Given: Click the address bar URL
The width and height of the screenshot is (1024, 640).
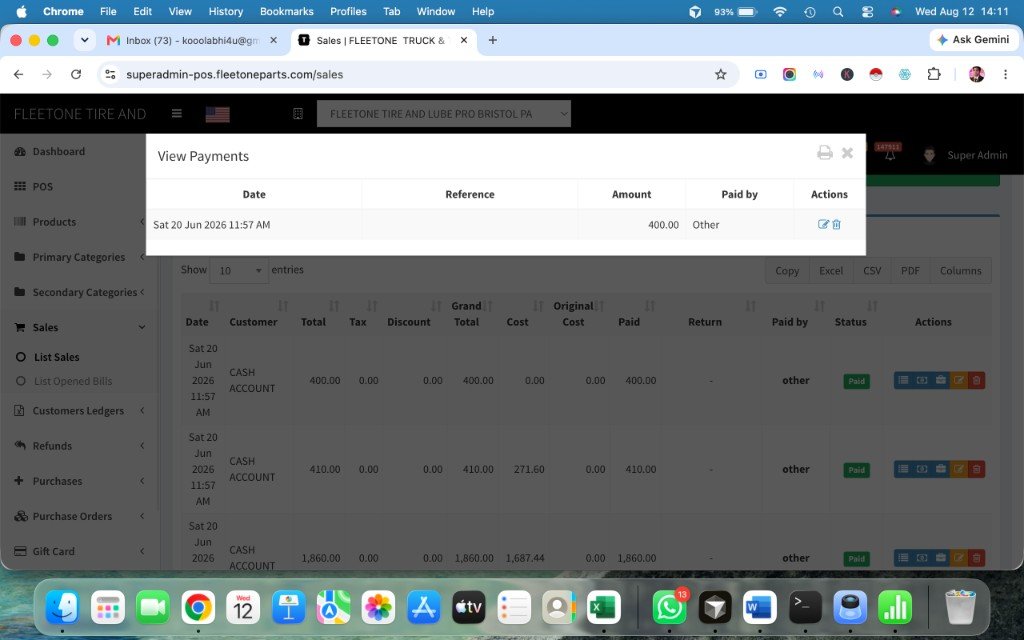Looking at the screenshot, I should click(234, 74).
